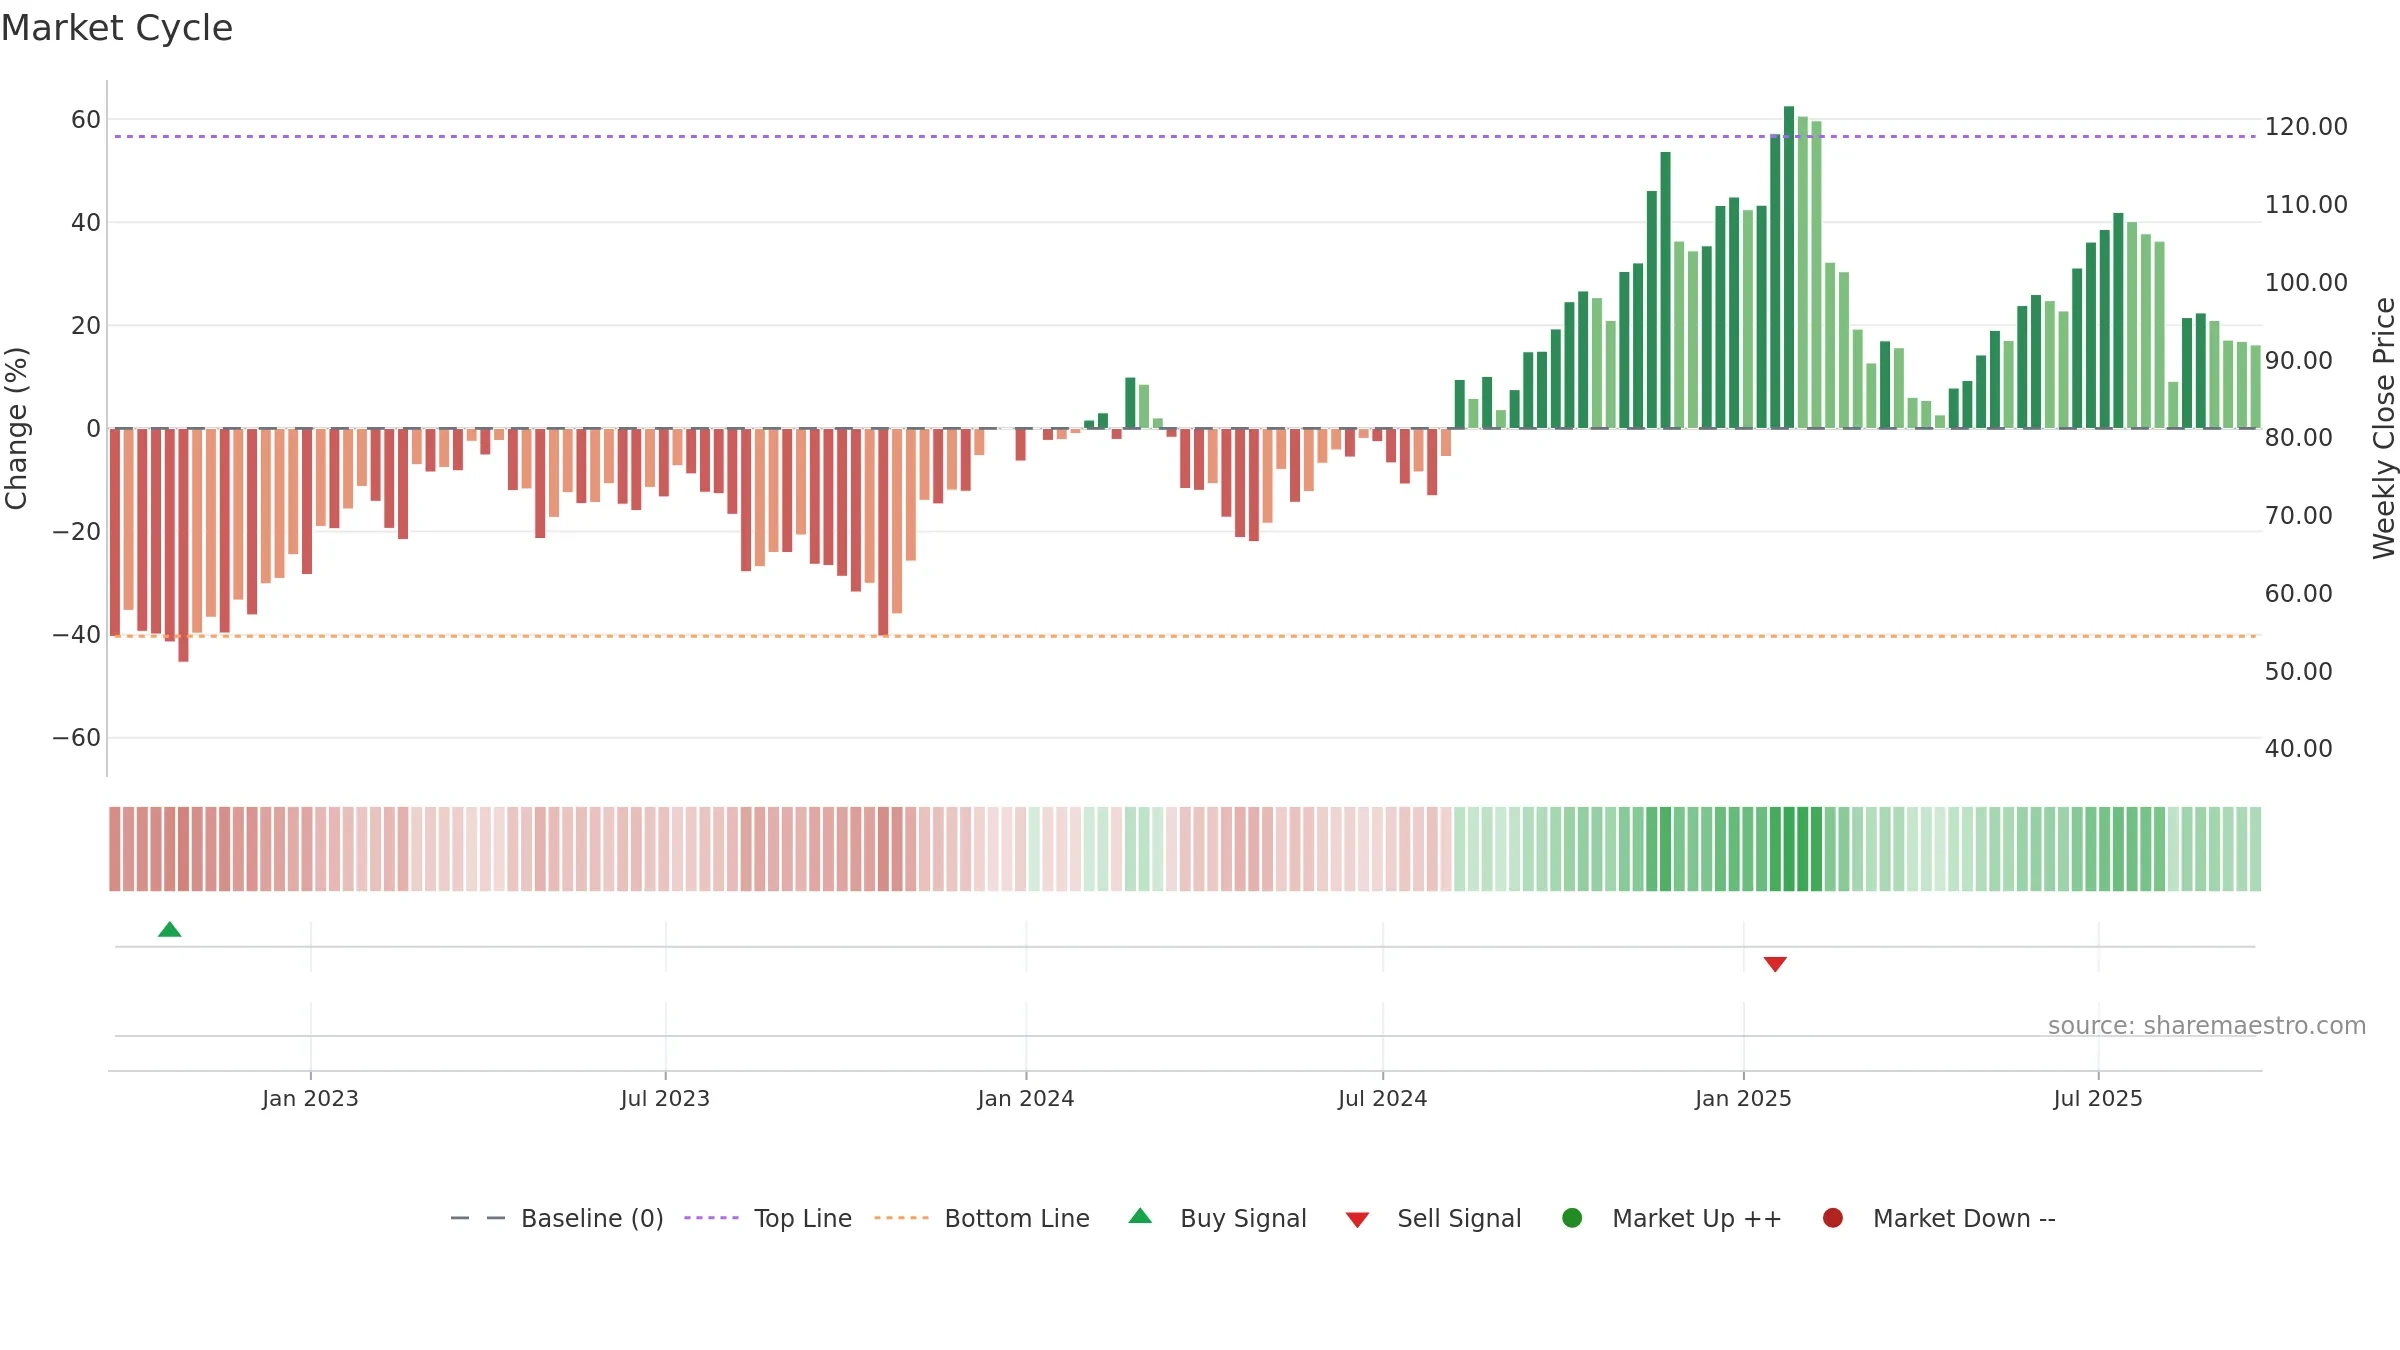Click the Weekly Close Price axis title
This screenshot has width=2400, height=1350.
click(x=2384, y=428)
